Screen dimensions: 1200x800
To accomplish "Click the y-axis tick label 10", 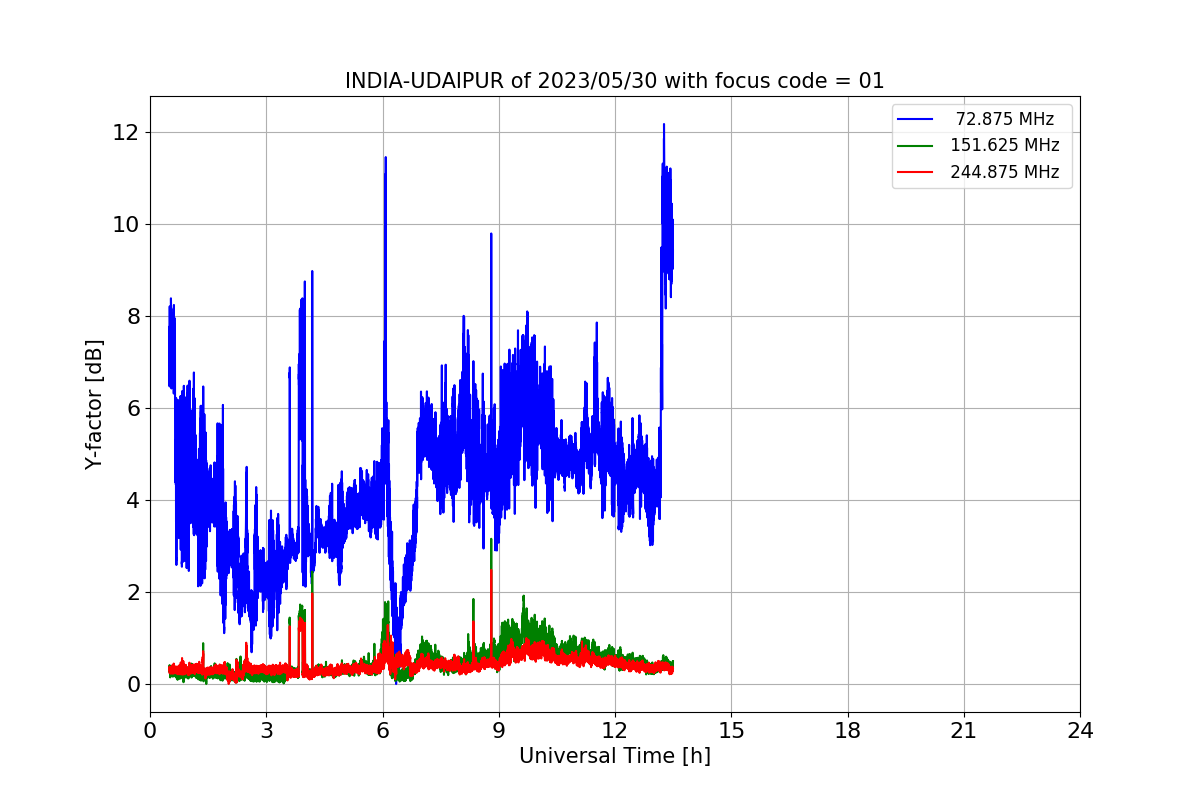I will point(125,224).
